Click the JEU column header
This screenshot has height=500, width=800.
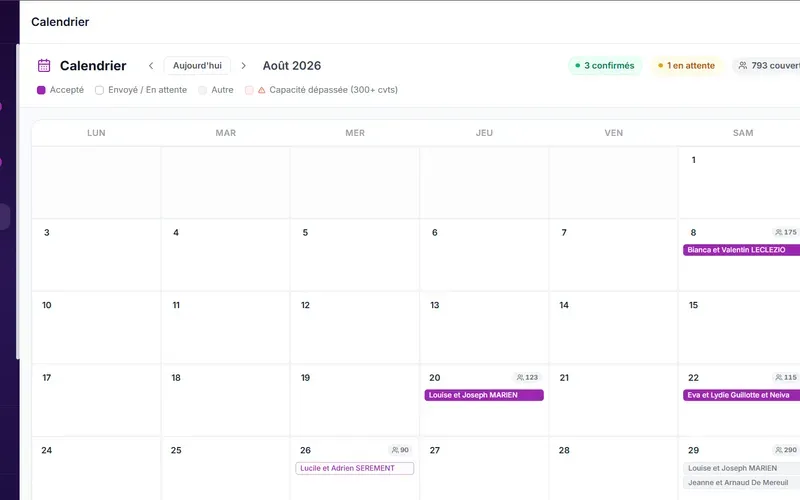pyautogui.click(x=484, y=133)
